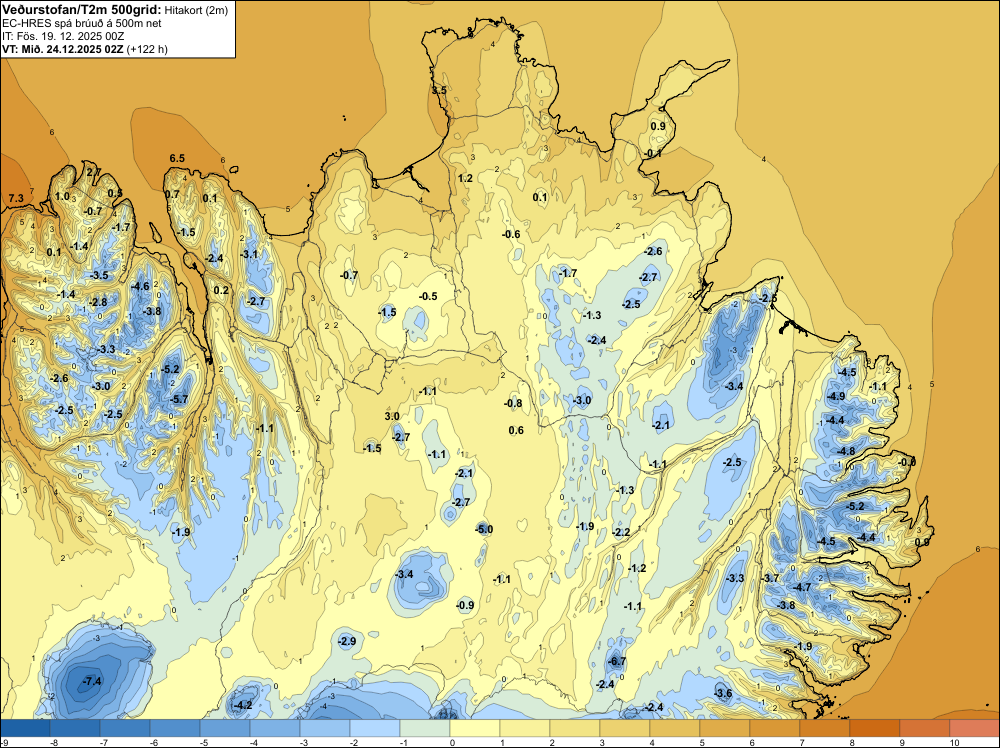
Task: Select the 'EC-HRES spá brúuð á 500m net' line
Action: [x=82, y=23]
